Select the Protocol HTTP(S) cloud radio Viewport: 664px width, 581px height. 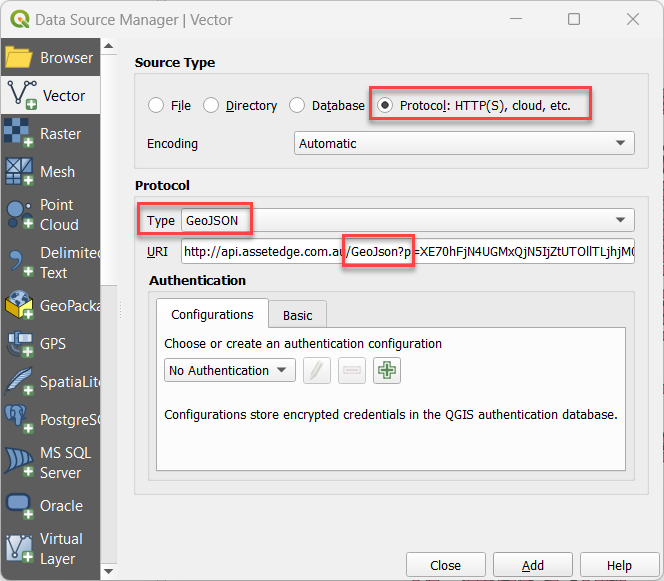point(385,105)
